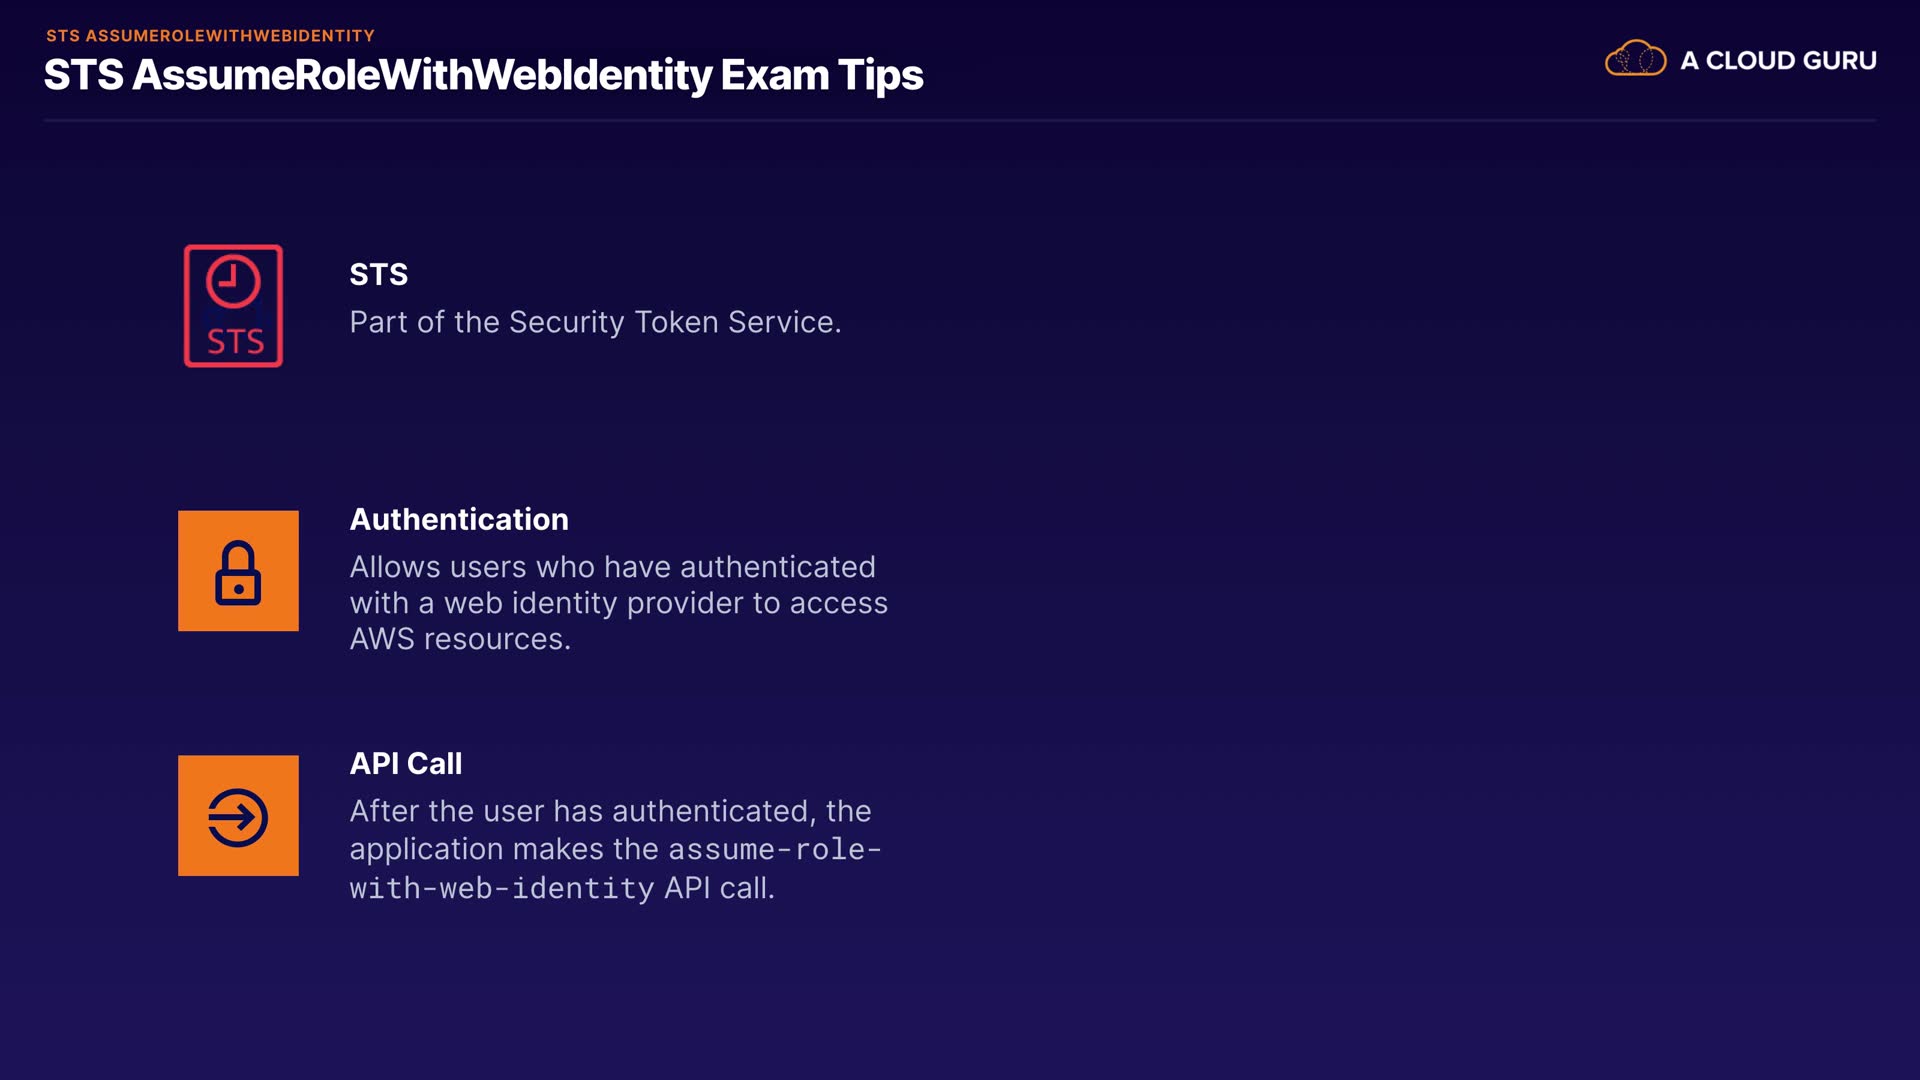Screen dimensions: 1920x1080
Task: Click the bold "STS" heading
Action: (x=378, y=275)
